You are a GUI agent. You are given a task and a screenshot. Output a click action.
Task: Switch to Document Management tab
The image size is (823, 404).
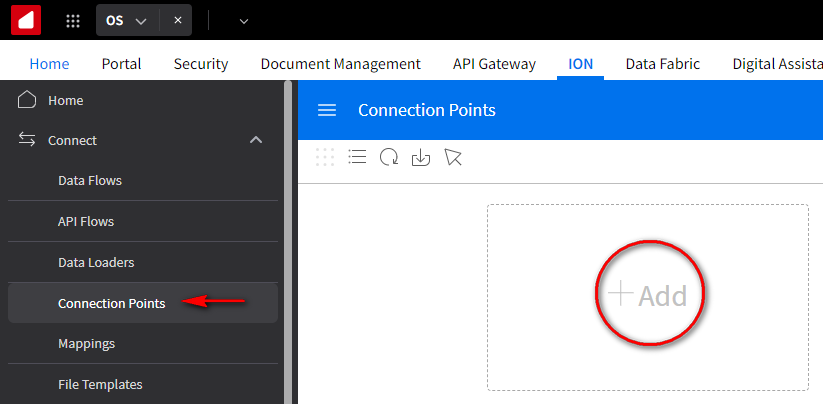coord(340,64)
